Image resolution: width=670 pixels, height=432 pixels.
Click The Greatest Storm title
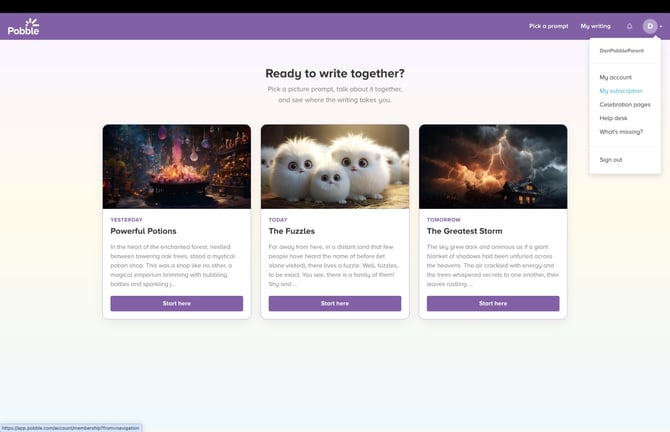click(x=464, y=231)
